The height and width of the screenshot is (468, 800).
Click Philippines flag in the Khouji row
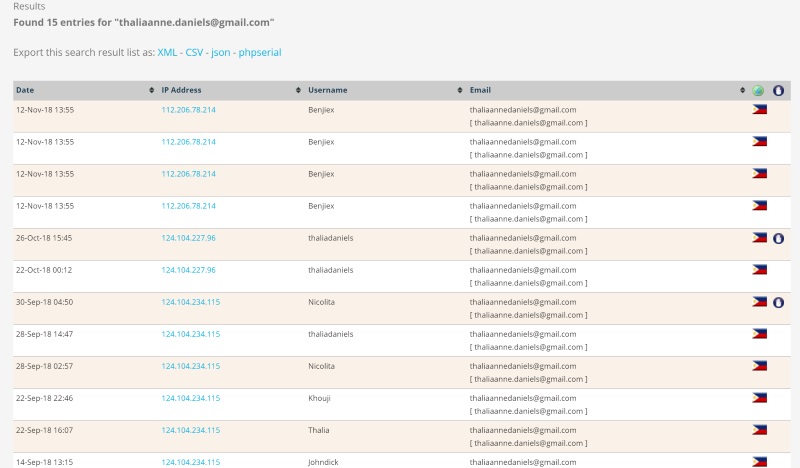click(x=759, y=398)
